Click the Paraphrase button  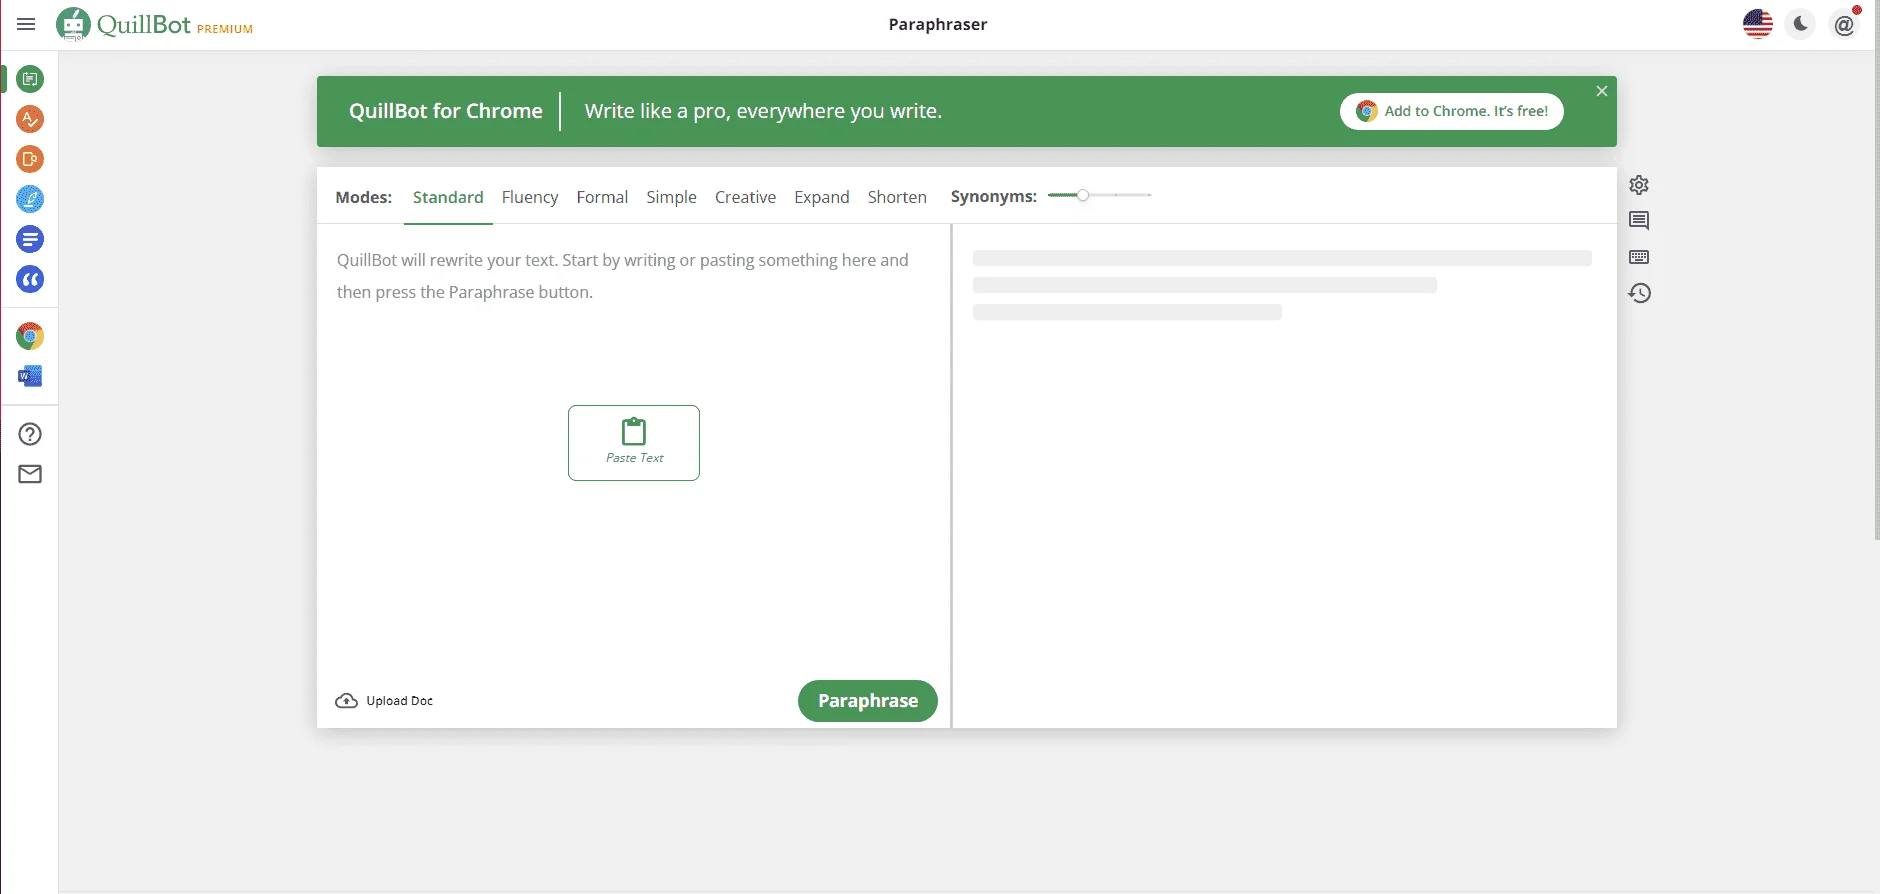click(x=868, y=701)
